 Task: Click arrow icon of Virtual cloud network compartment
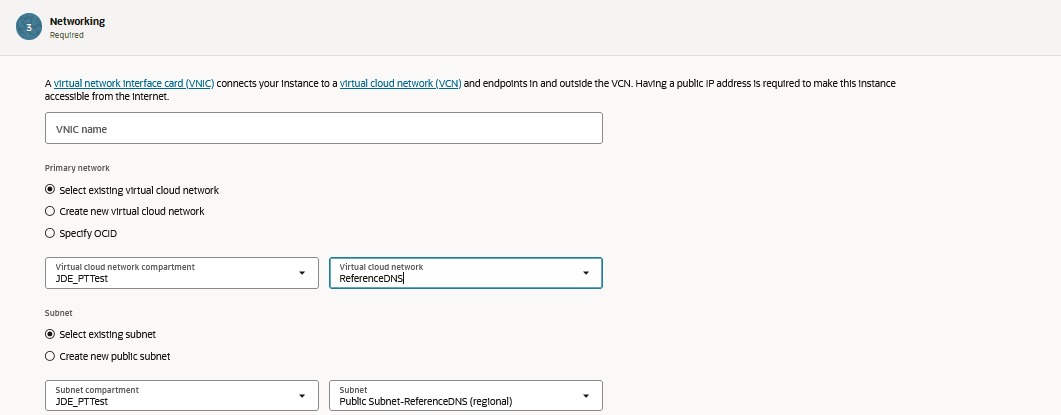pos(302,273)
